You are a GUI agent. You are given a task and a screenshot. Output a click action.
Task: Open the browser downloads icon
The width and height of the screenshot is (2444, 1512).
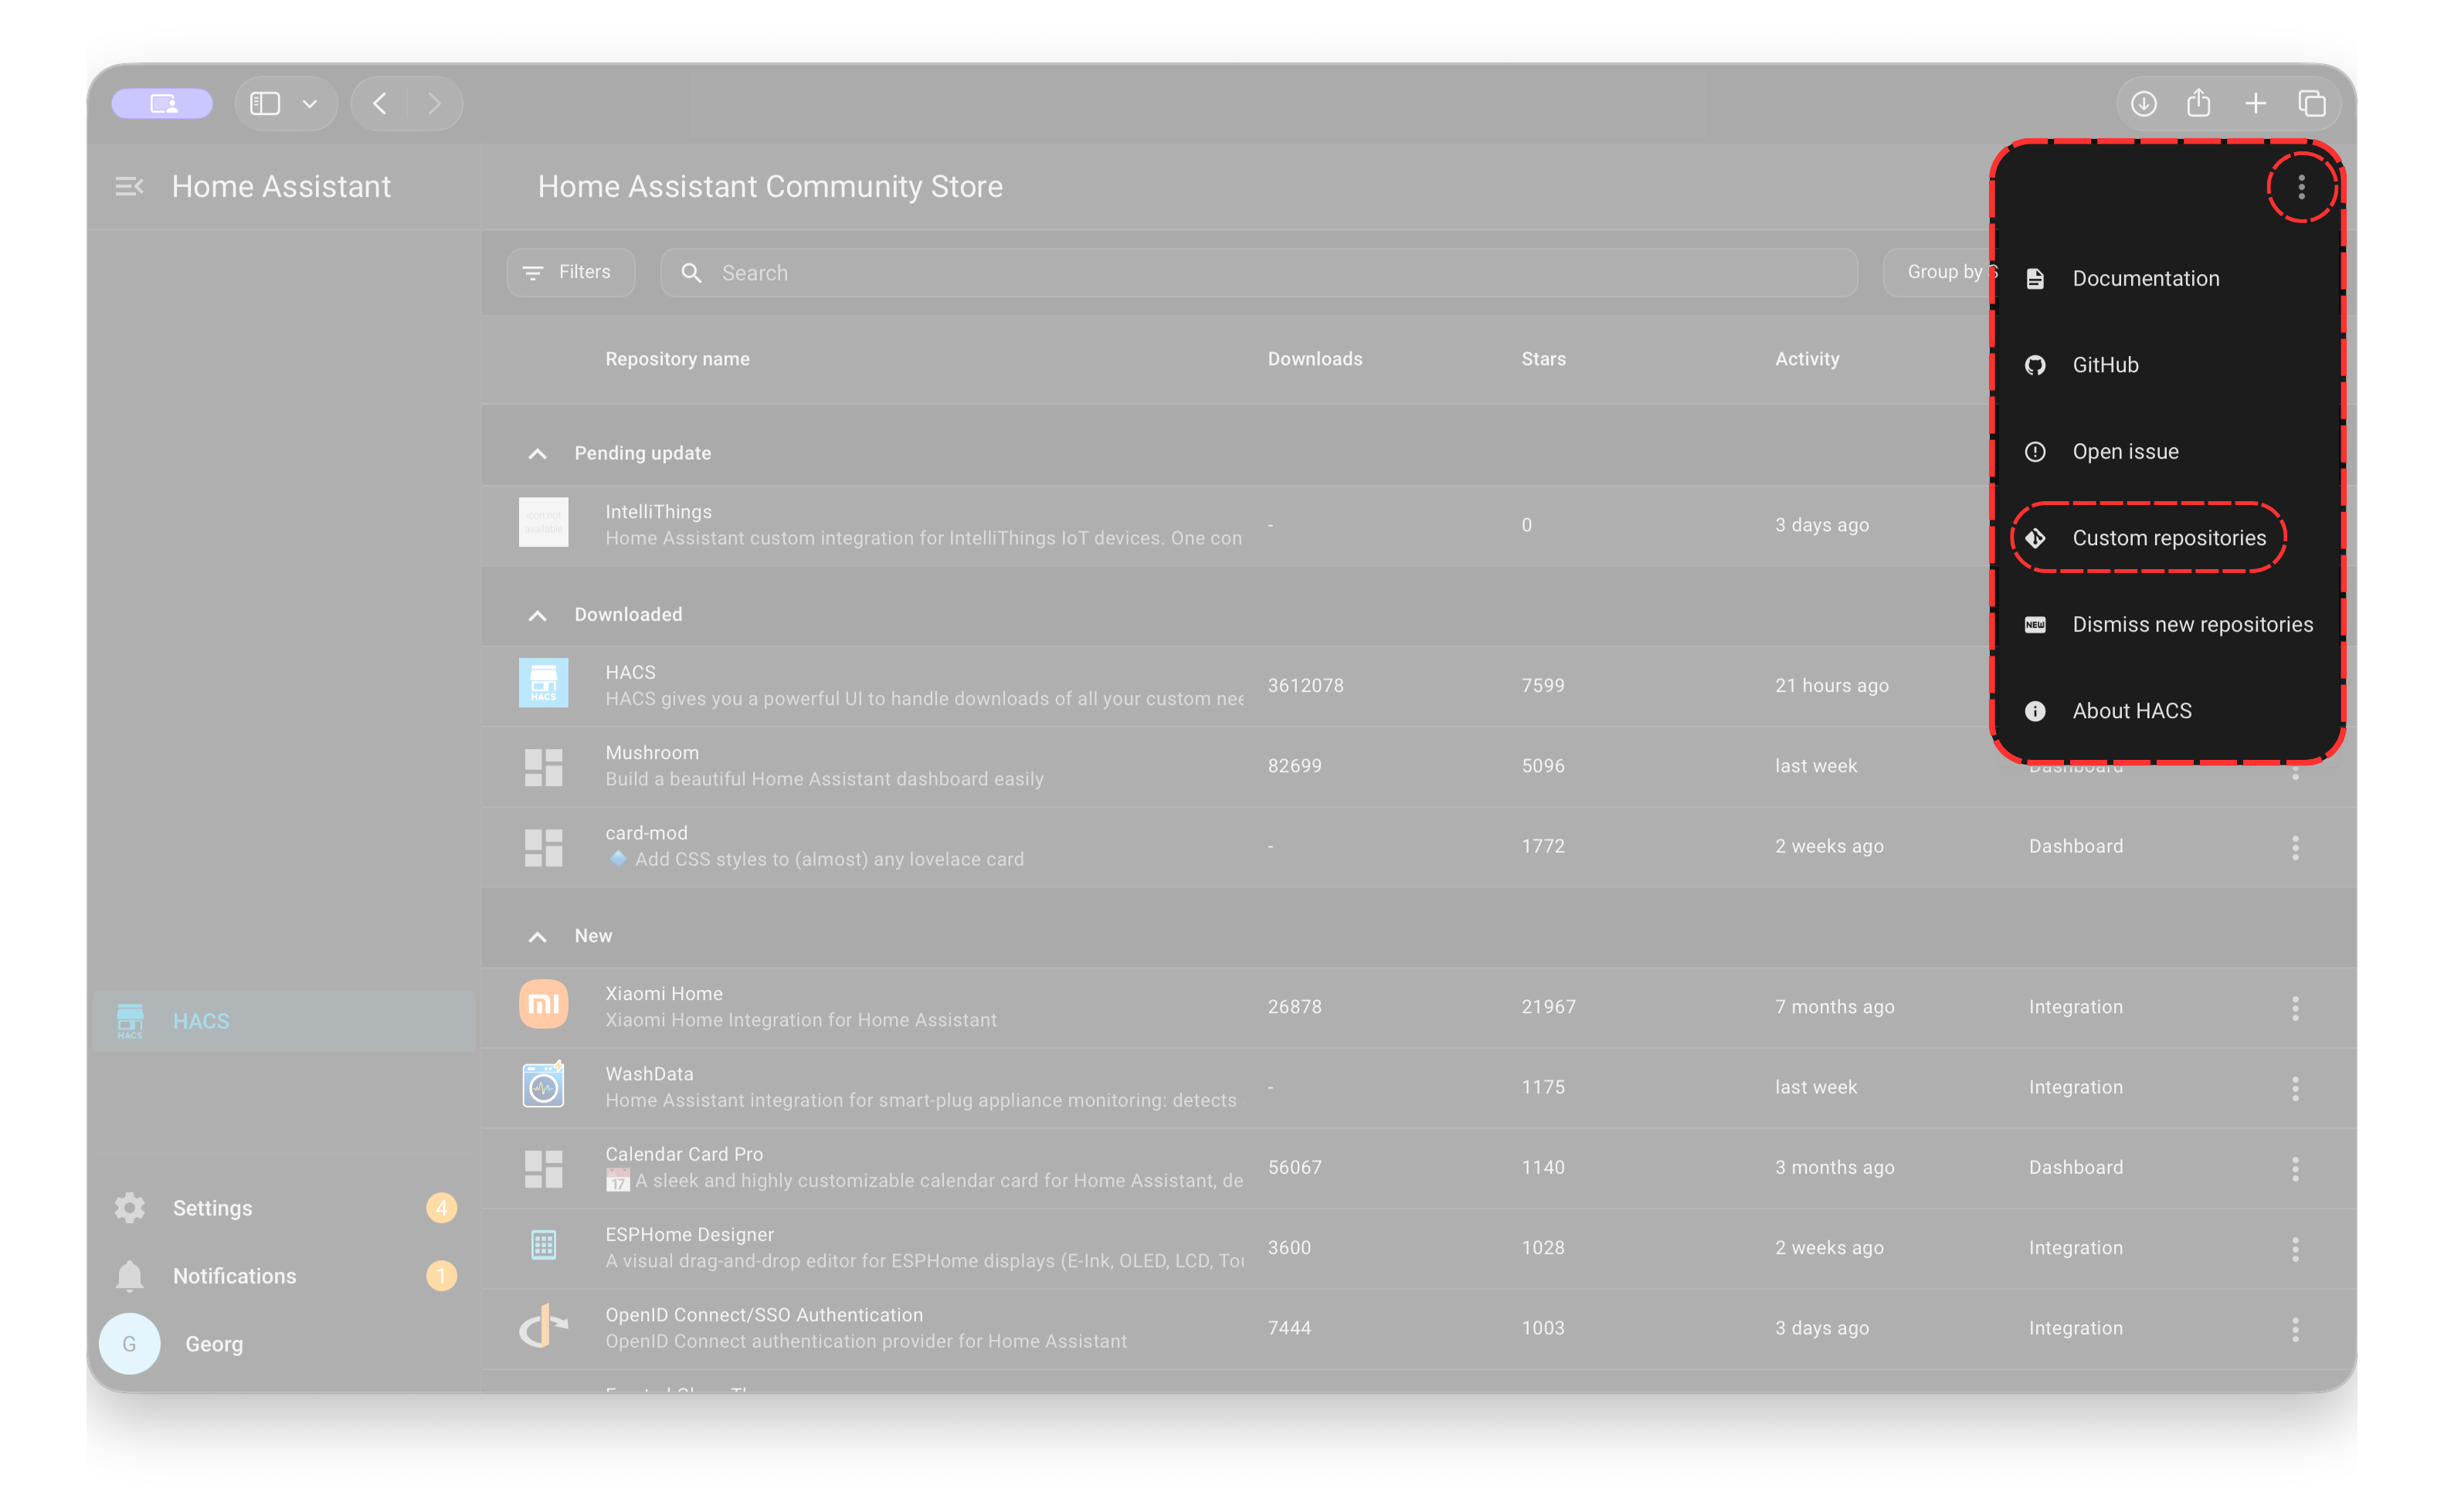pos(2143,103)
